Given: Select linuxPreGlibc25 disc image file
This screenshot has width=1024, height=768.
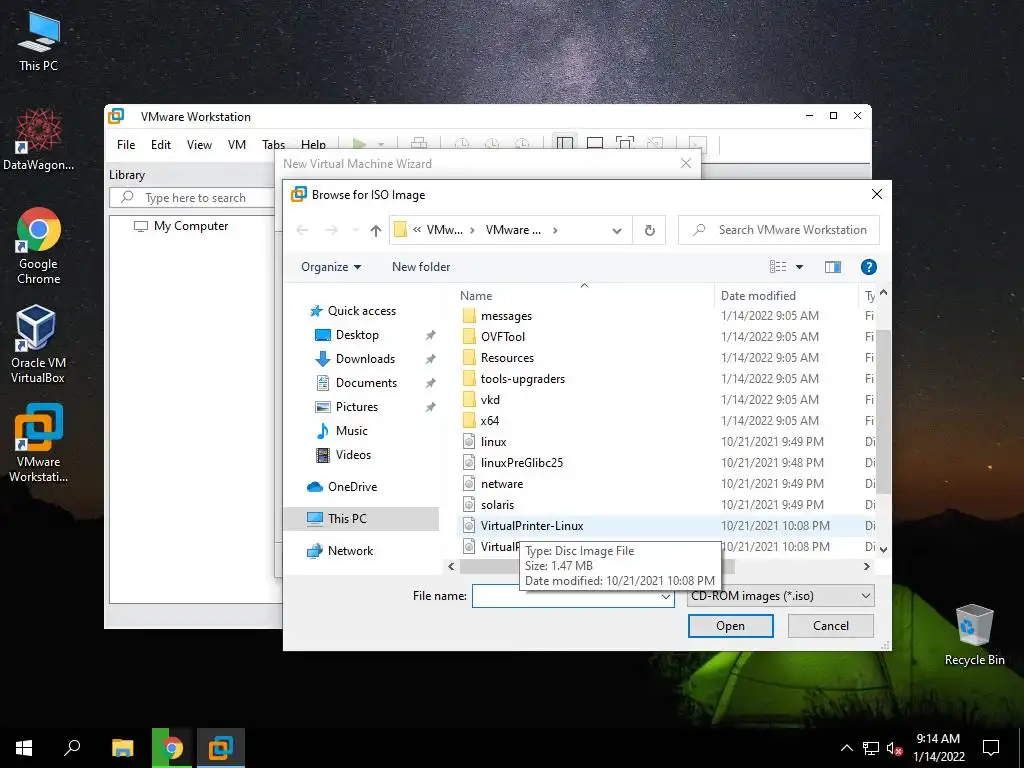Looking at the screenshot, I should point(522,463).
